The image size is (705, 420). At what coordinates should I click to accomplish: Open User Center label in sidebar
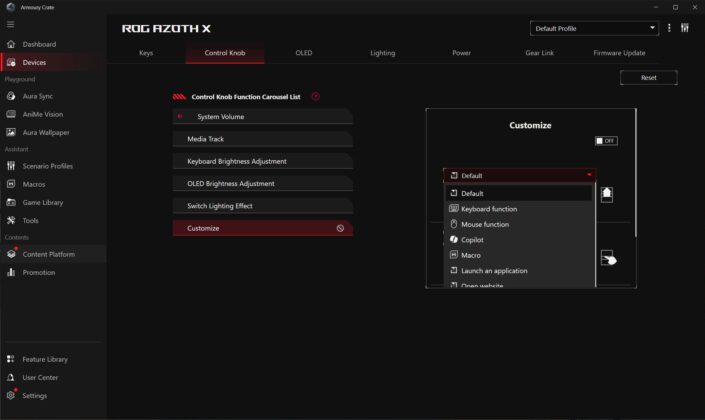40,377
